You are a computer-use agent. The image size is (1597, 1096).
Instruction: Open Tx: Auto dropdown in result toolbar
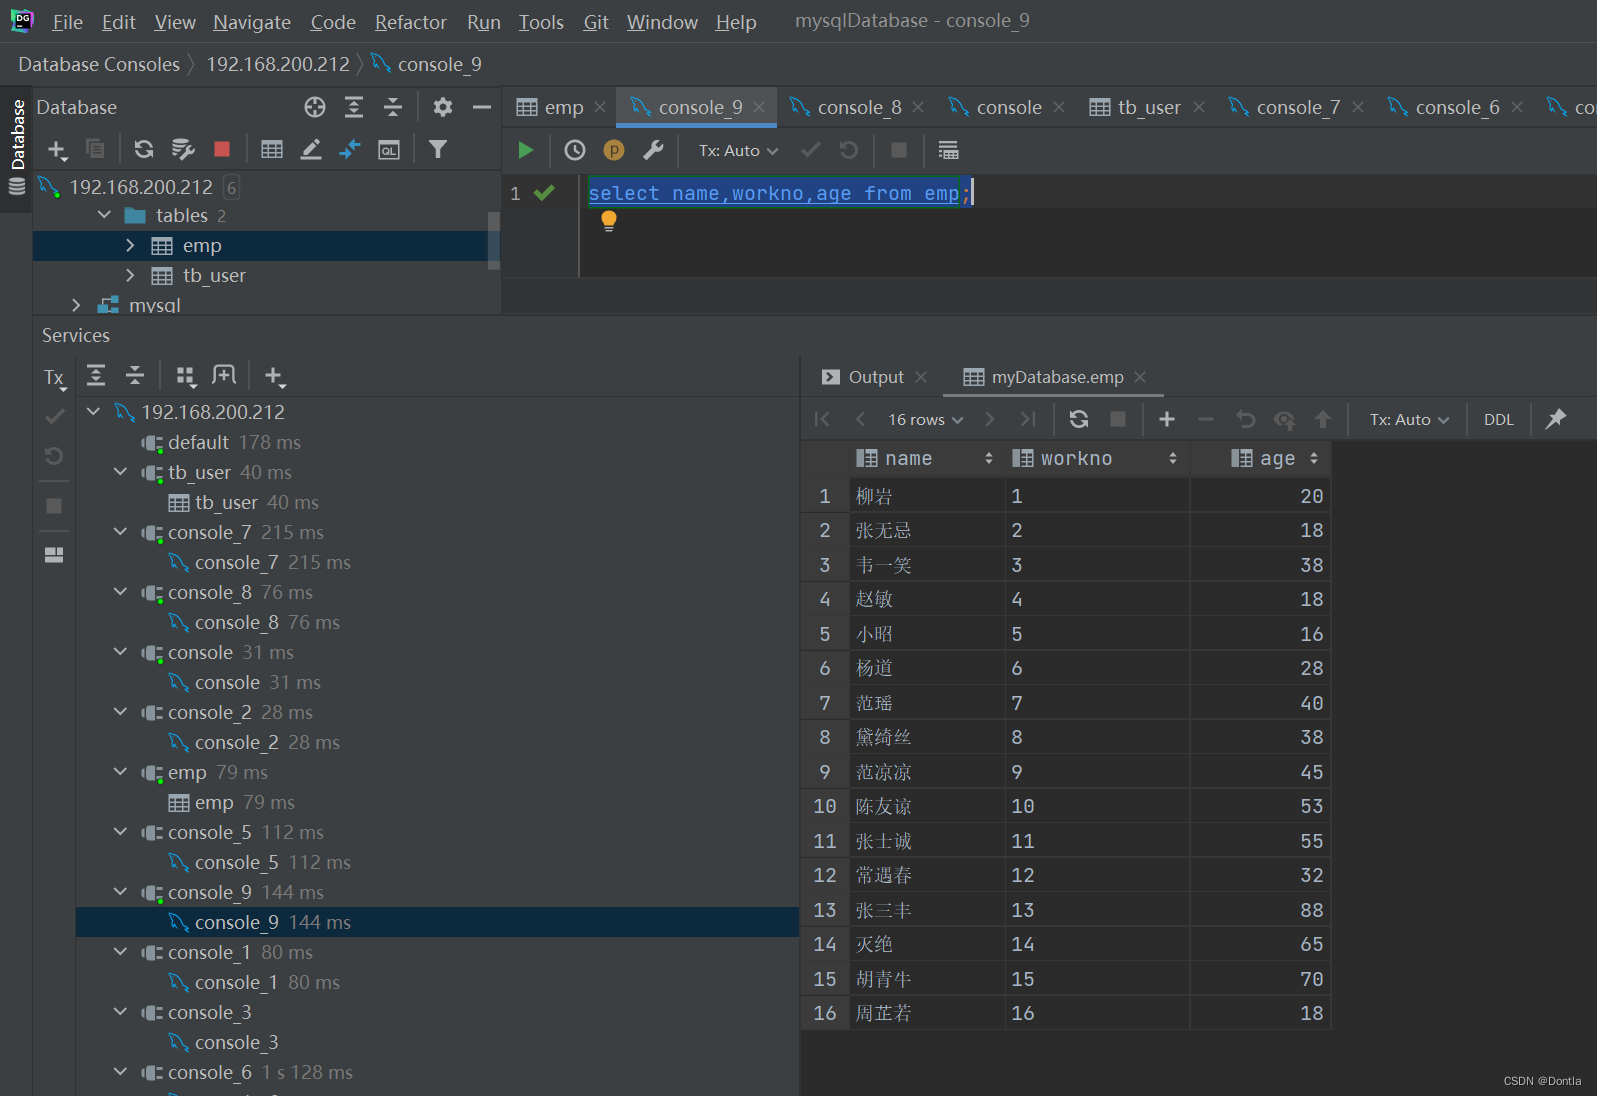1409,420
